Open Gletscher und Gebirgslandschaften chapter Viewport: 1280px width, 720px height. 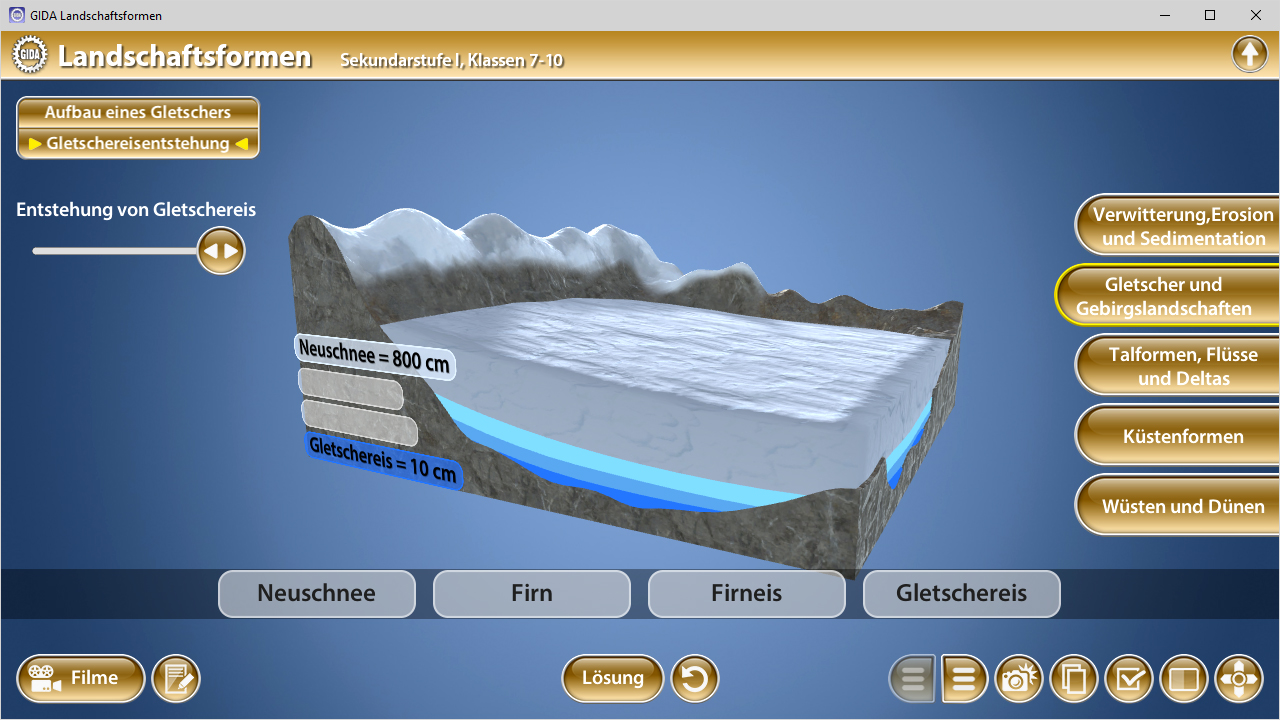click(1168, 296)
